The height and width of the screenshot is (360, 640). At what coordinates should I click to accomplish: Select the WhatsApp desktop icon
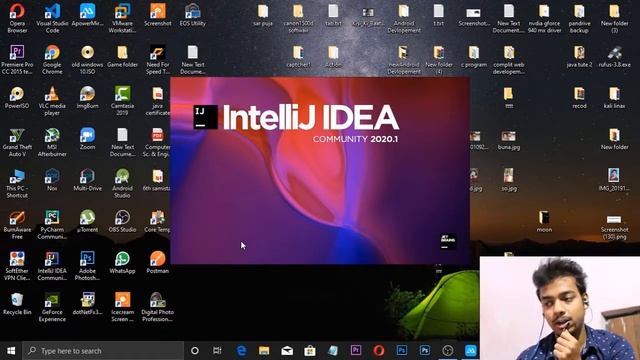pos(122,262)
